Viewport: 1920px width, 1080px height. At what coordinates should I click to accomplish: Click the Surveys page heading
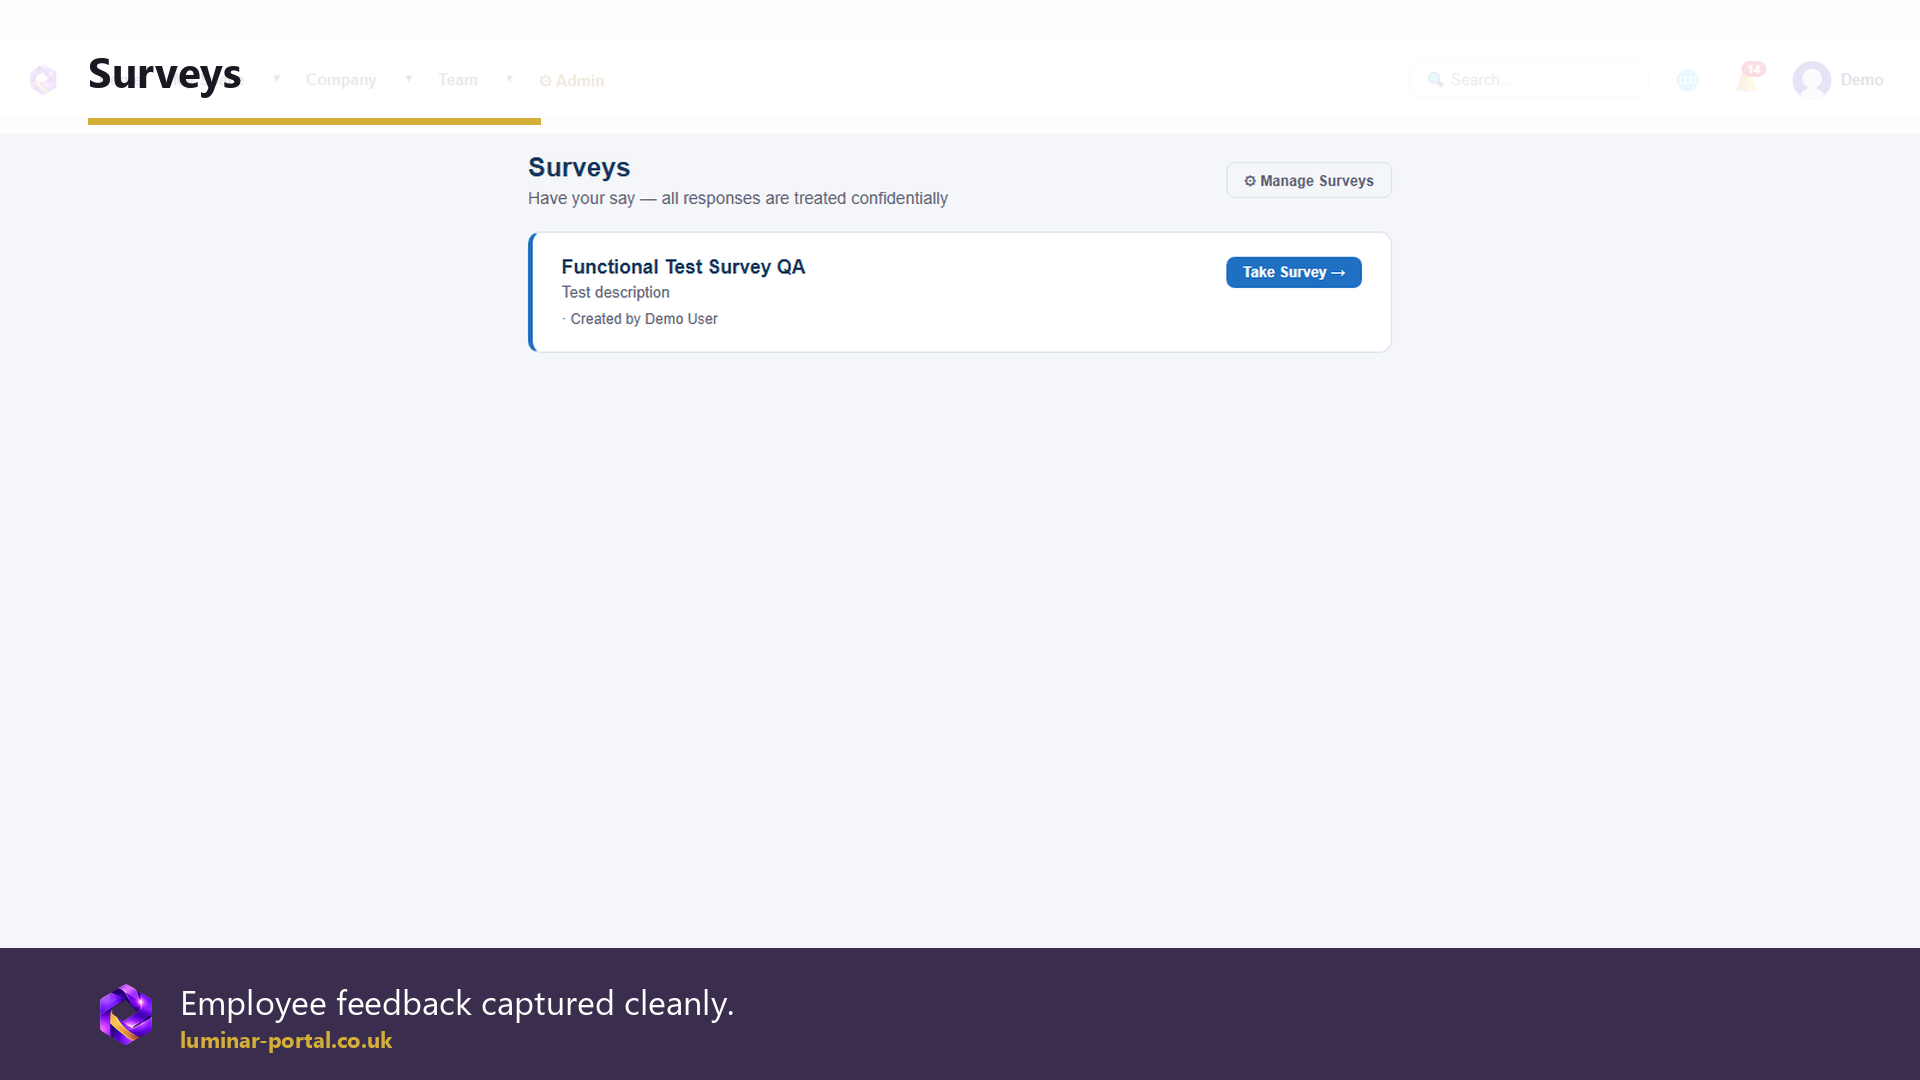point(579,167)
